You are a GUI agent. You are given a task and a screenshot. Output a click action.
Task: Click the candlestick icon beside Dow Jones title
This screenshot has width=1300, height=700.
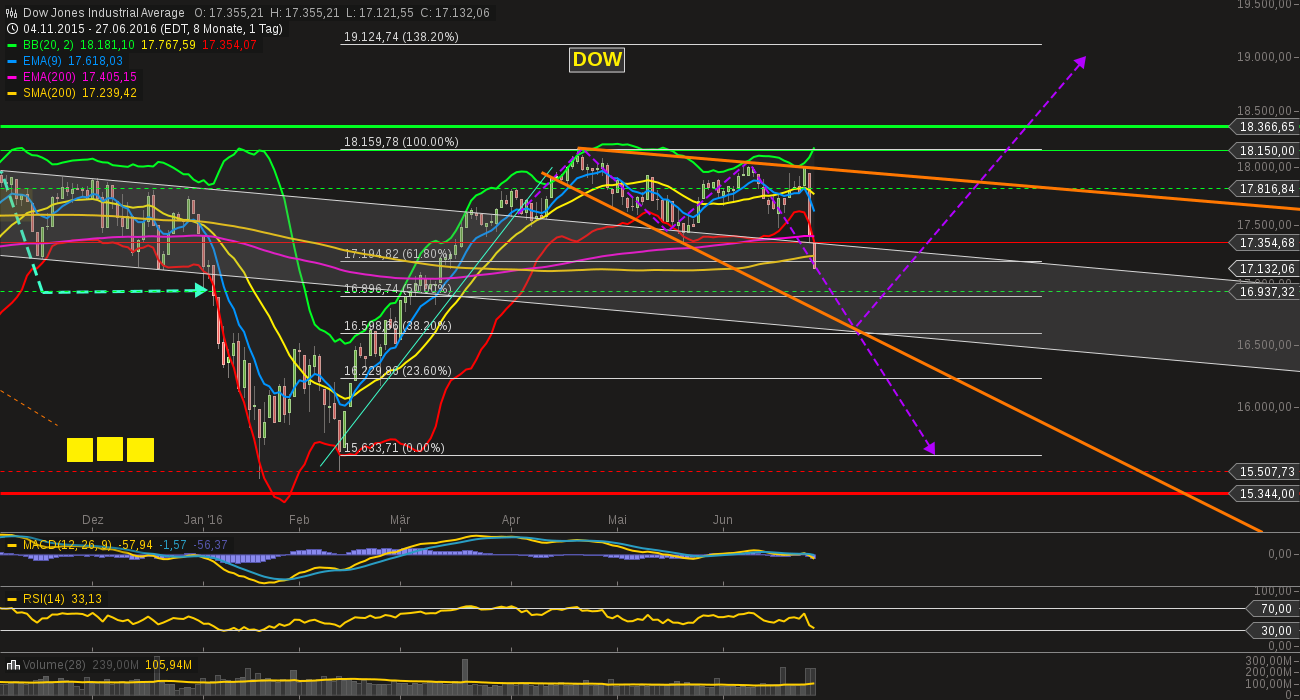pos(12,13)
